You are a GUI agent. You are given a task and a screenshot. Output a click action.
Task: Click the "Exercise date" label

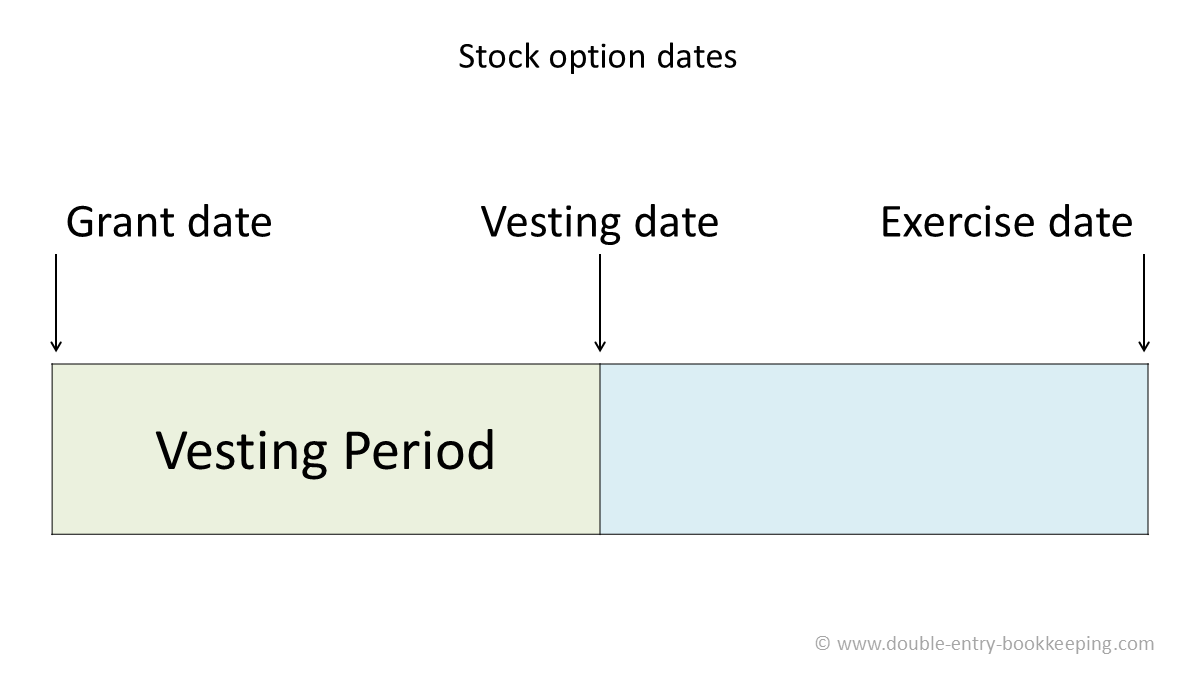[1006, 222]
